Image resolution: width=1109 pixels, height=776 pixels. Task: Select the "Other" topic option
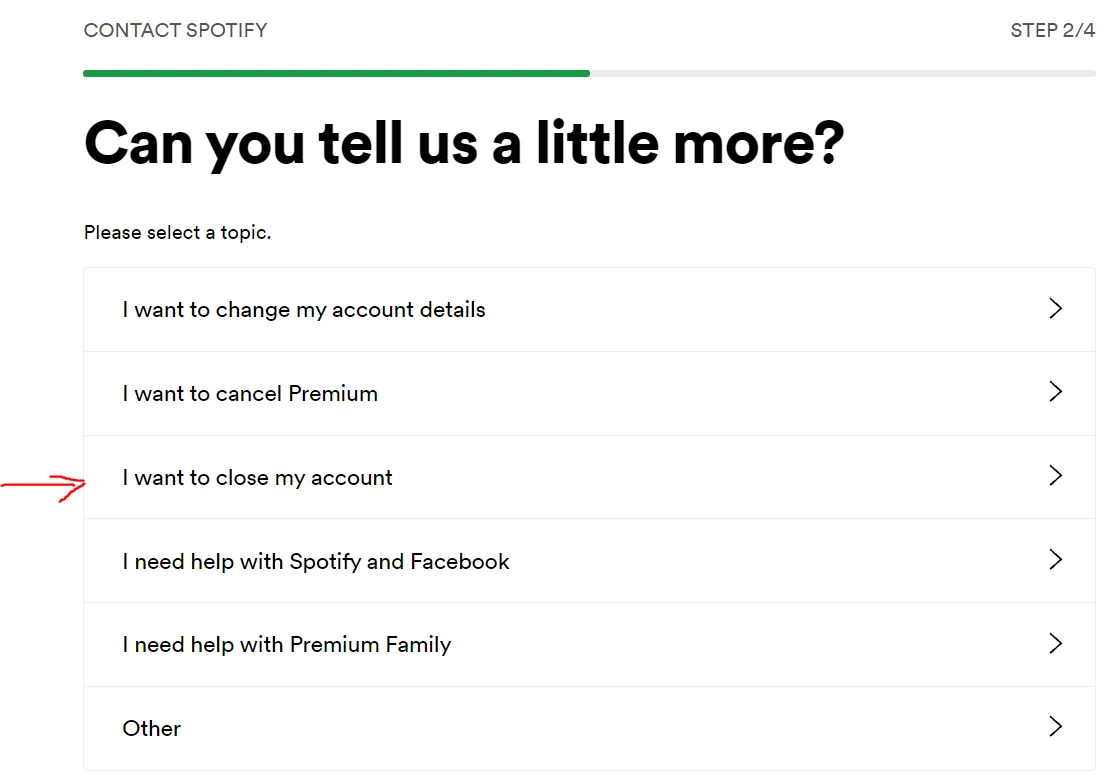[x=152, y=729]
